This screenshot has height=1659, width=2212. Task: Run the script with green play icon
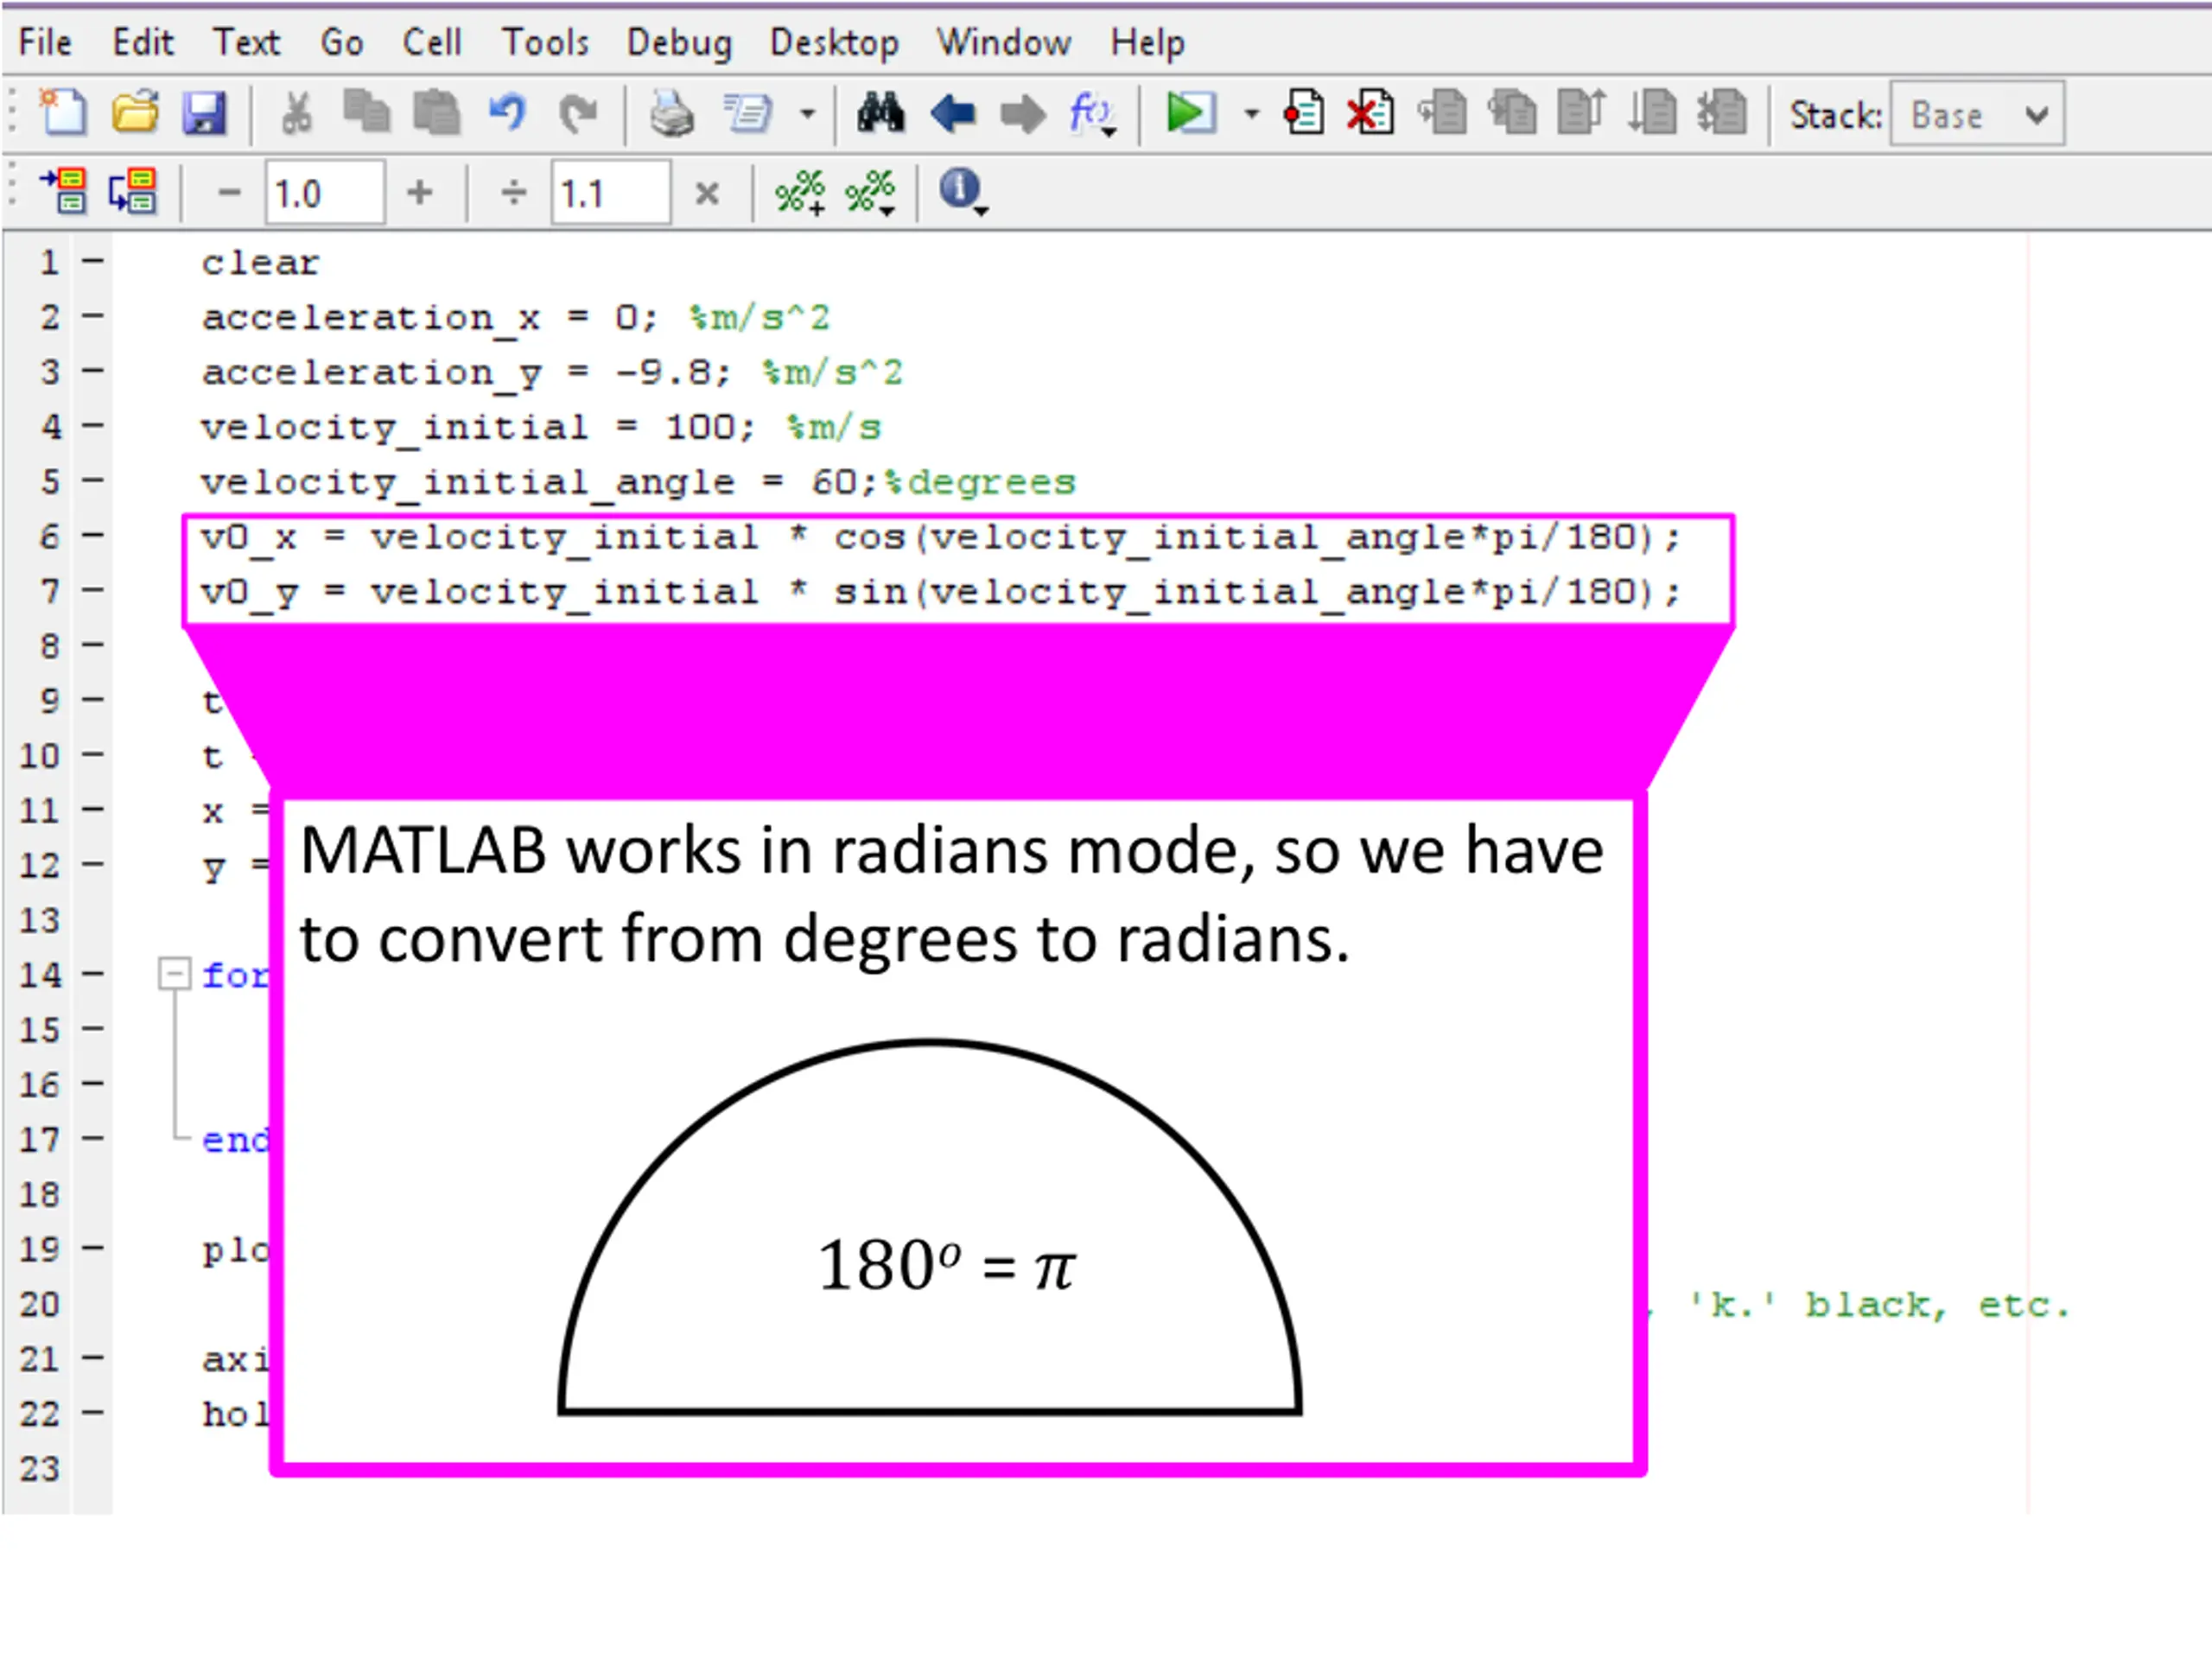(1191, 112)
